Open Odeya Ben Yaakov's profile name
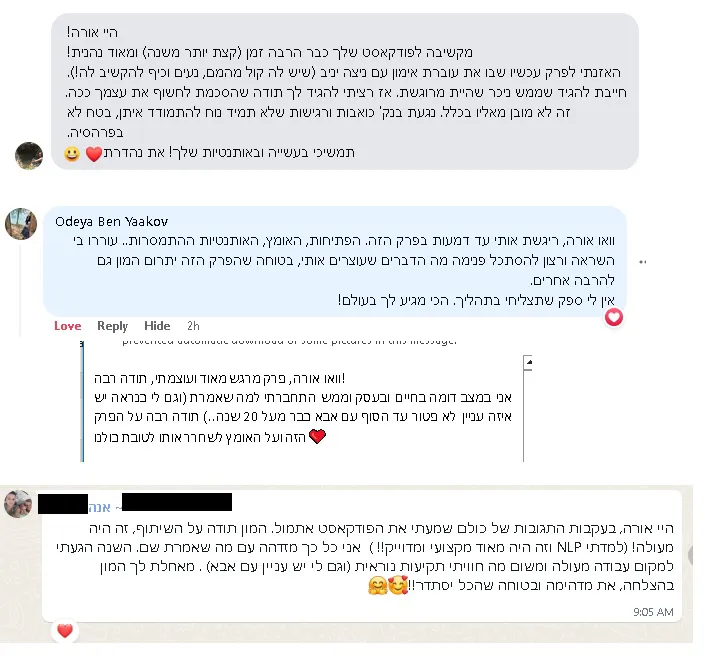 coord(113,221)
